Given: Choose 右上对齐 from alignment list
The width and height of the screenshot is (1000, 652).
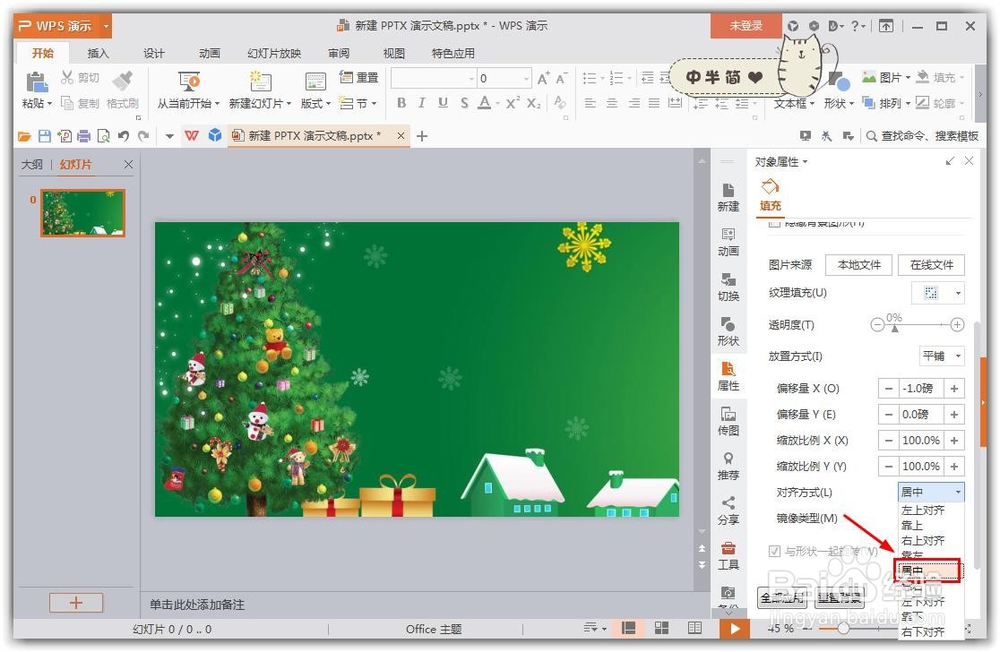Looking at the screenshot, I should (x=923, y=540).
